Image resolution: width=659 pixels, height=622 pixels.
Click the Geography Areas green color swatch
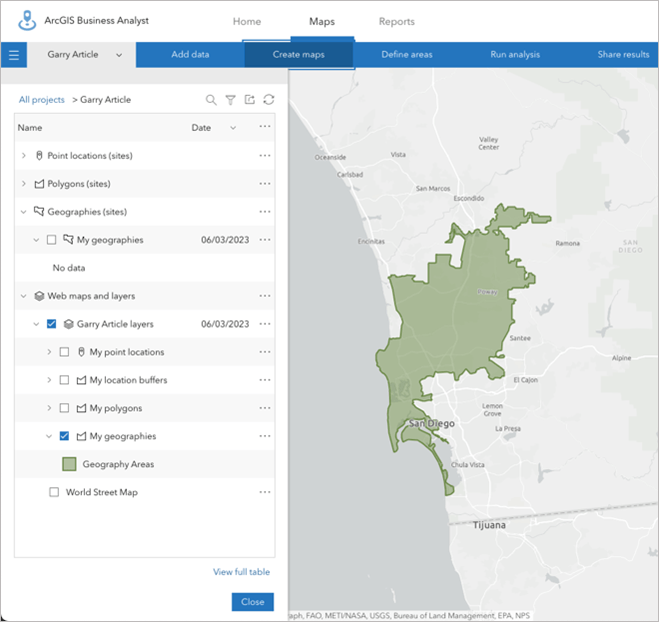pyautogui.click(x=69, y=464)
